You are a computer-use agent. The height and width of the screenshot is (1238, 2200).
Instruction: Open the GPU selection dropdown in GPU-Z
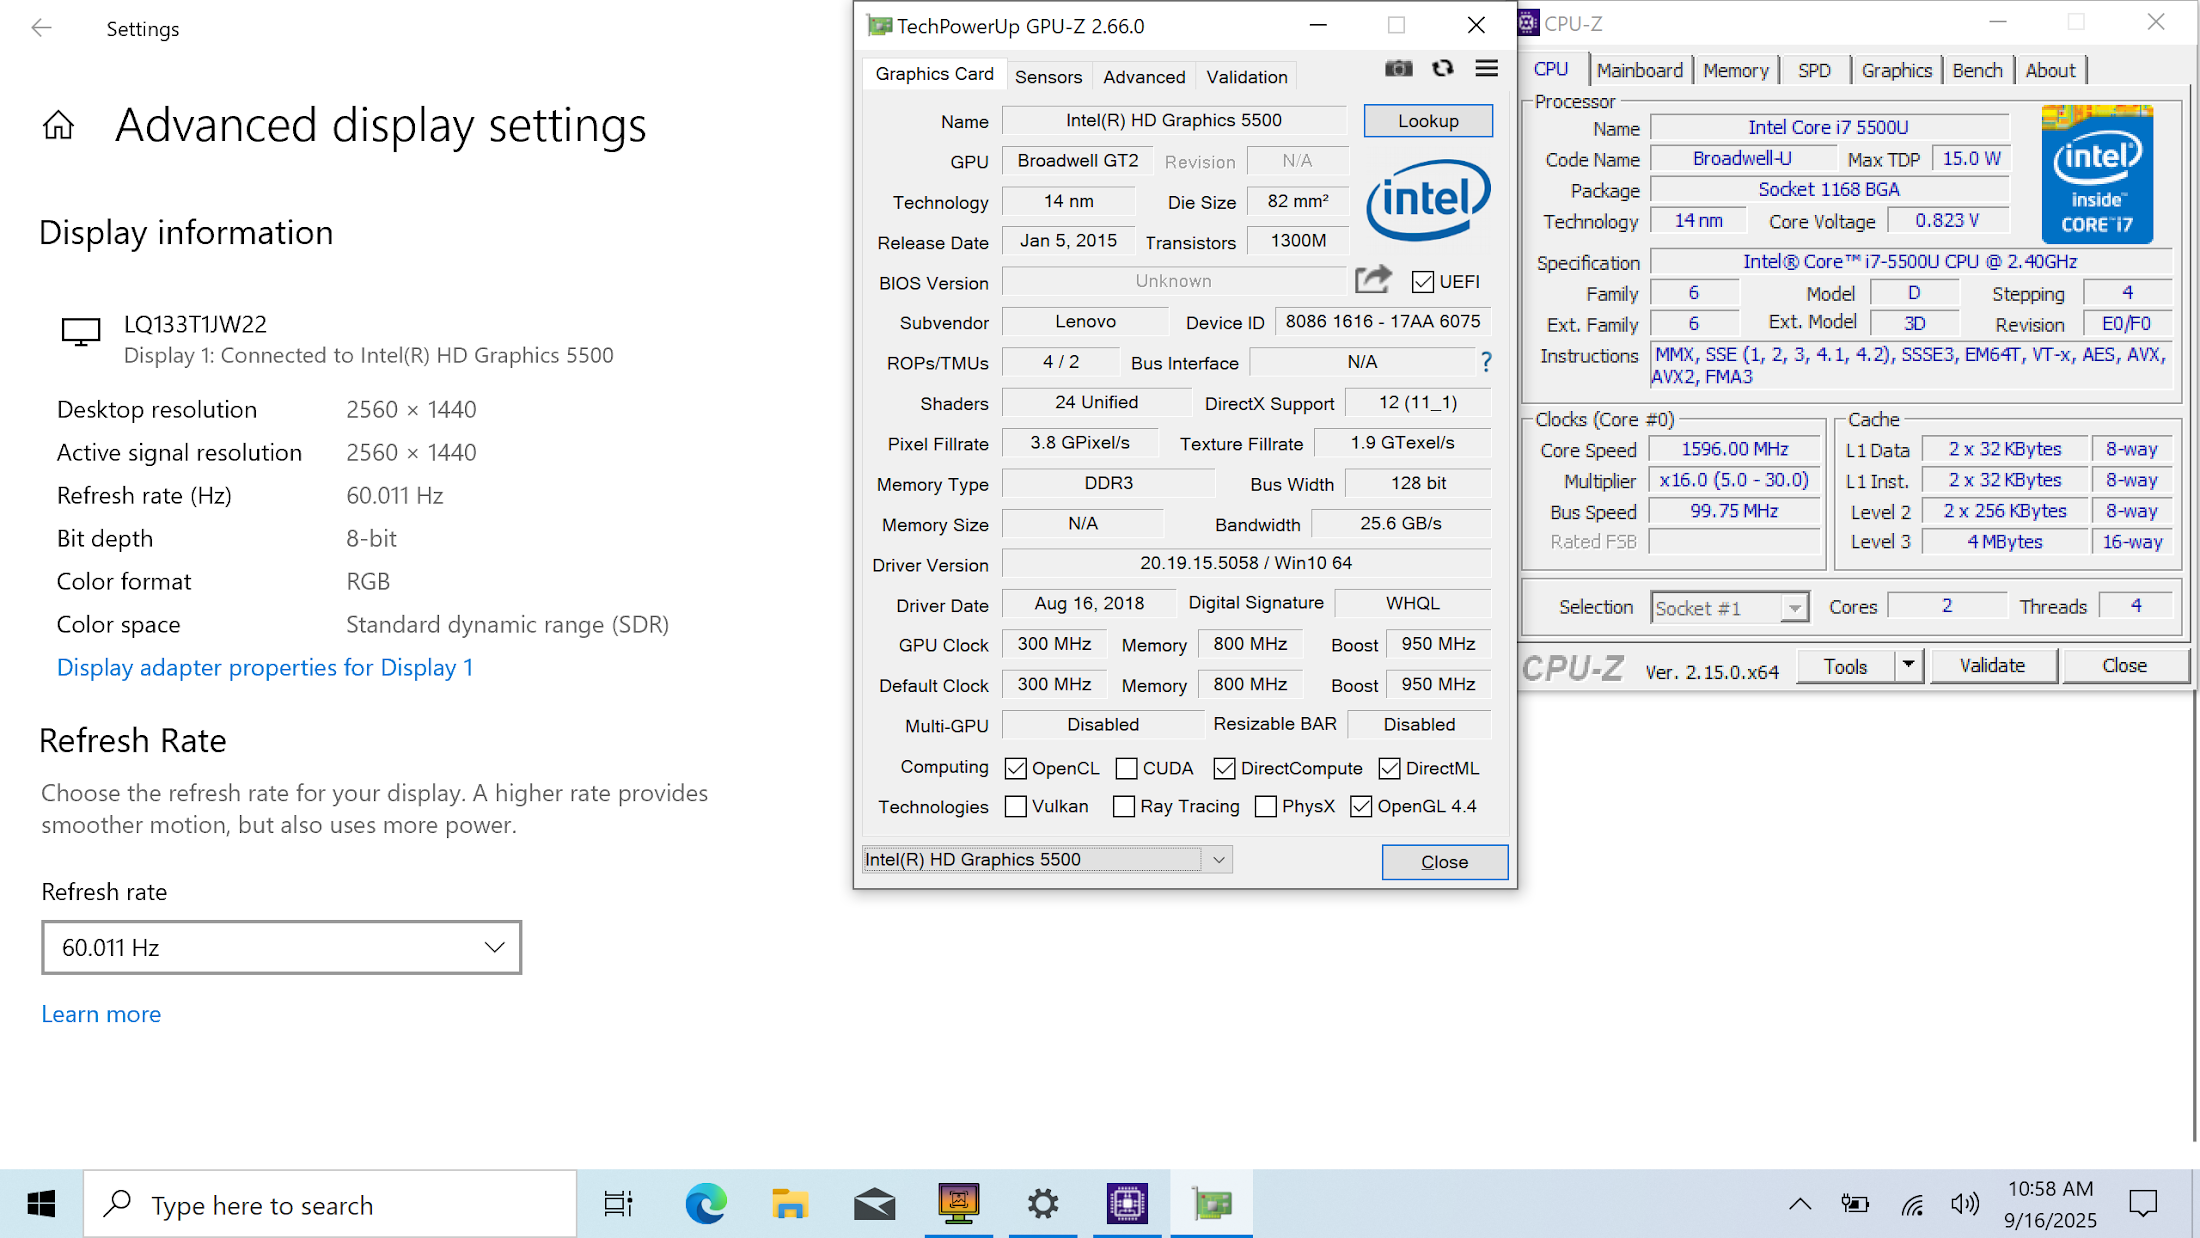point(1047,859)
